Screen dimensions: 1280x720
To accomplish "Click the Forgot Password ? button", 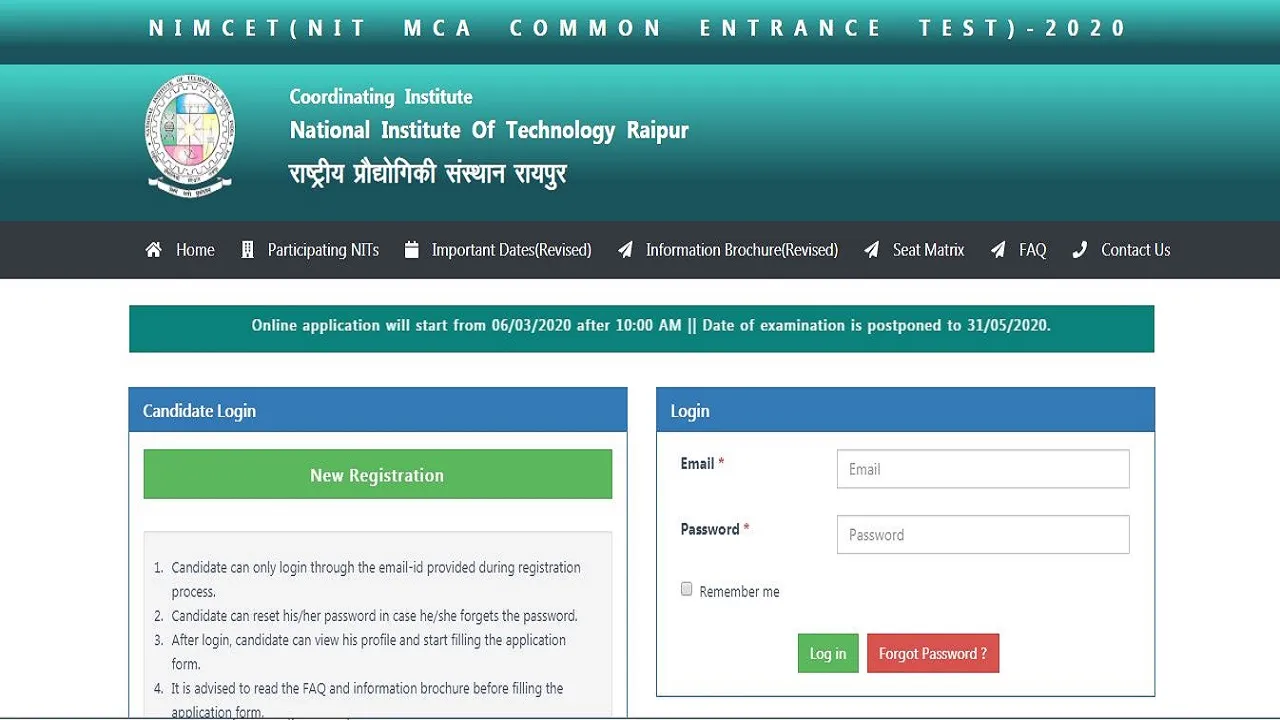I will tap(933, 653).
